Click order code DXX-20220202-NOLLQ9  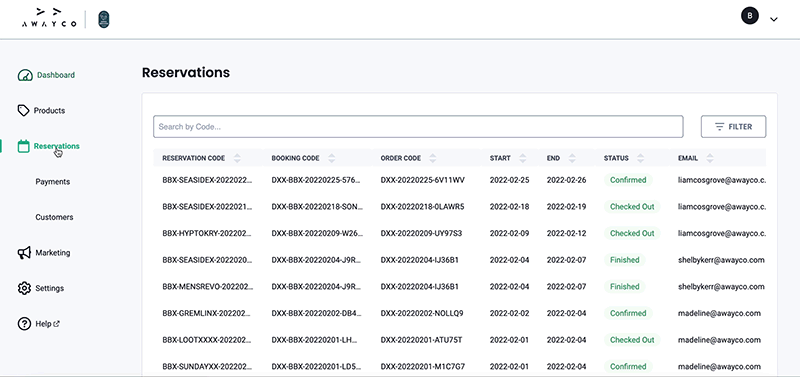[x=422, y=313]
